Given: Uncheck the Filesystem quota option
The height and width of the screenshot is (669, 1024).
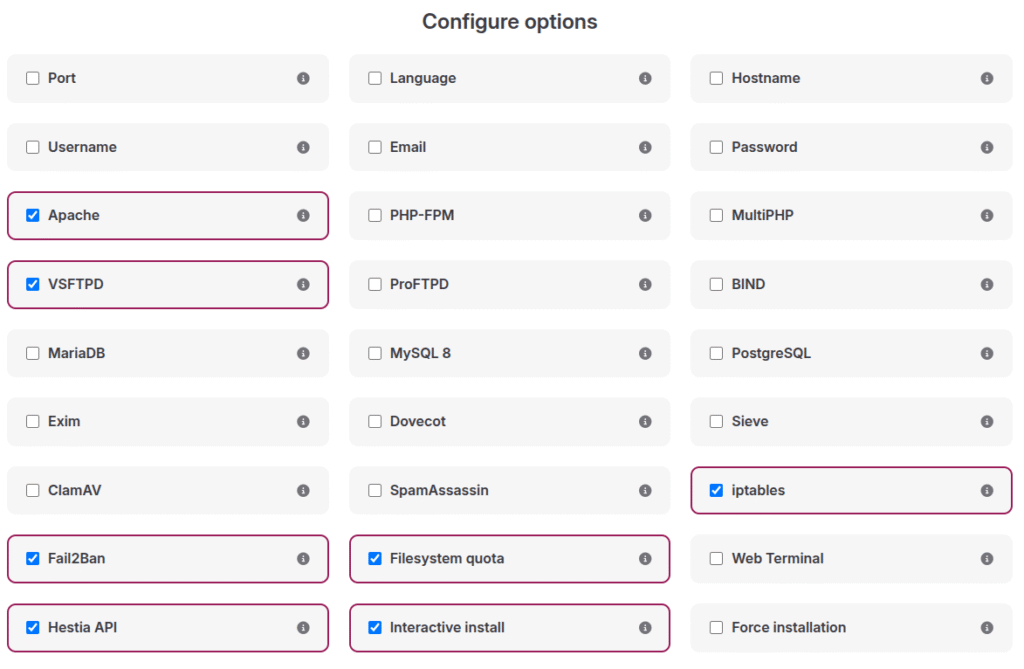Looking at the screenshot, I should 375,559.
